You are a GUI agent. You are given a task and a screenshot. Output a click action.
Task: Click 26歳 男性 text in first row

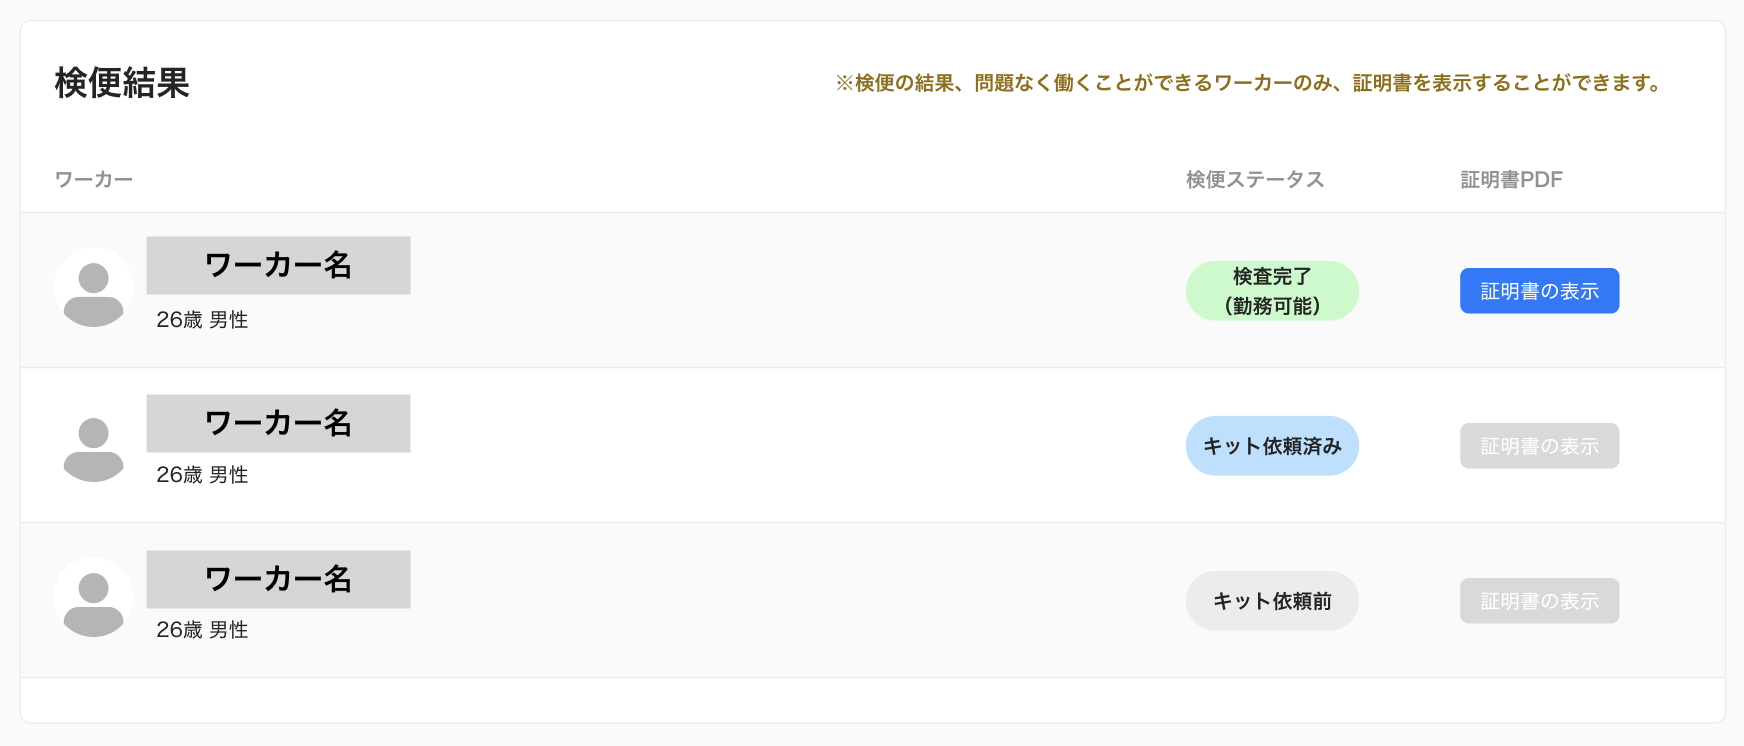(202, 320)
